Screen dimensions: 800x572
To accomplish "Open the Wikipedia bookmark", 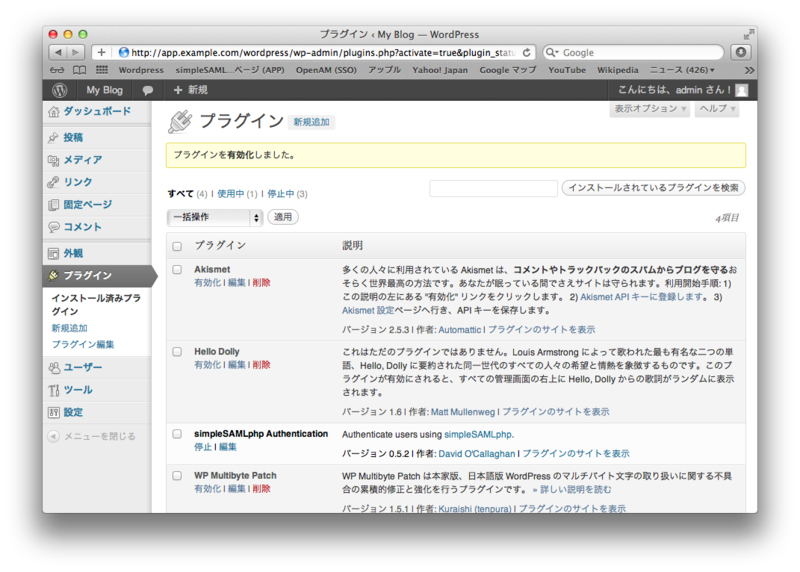I will (618, 70).
